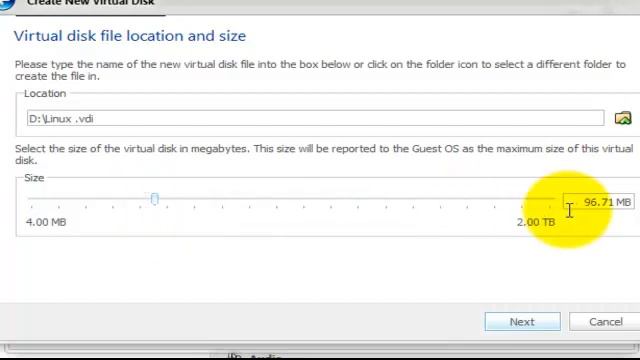Click the heading Virtual disk file location and size
640x360 pixels.
pos(130,36)
